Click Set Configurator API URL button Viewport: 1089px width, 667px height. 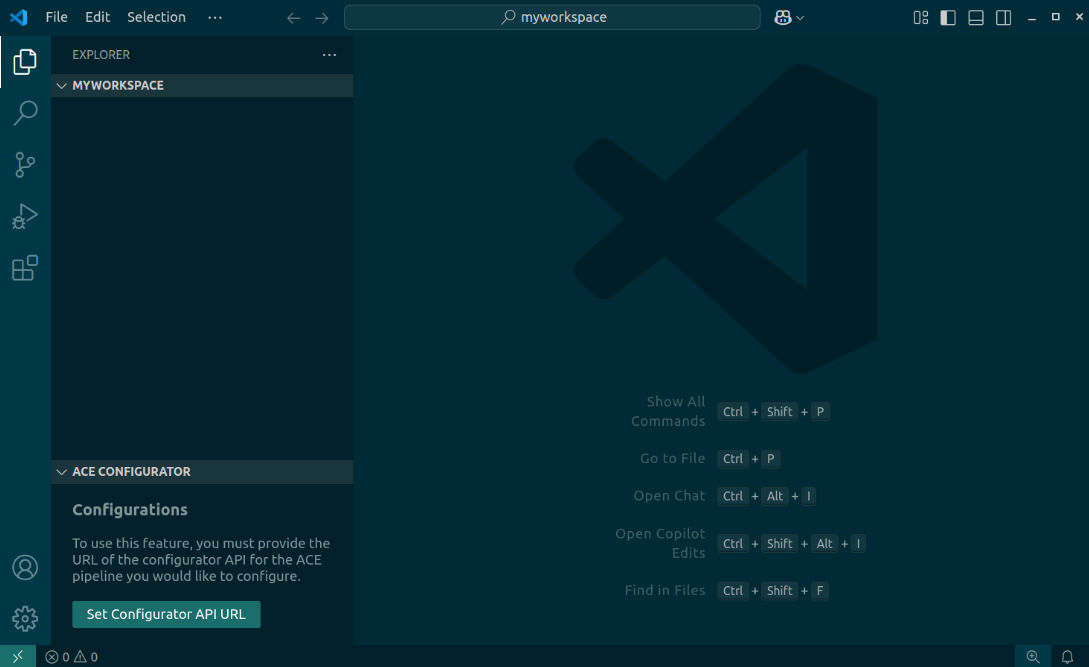[166, 614]
